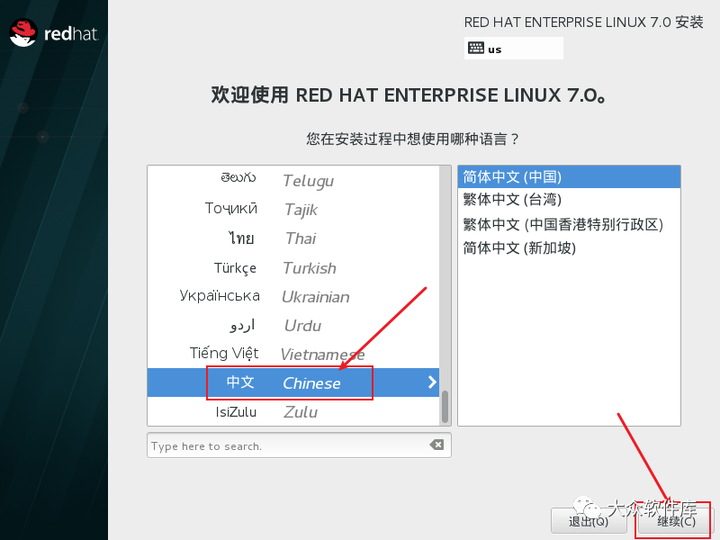Select Turkish language

click(293, 267)
